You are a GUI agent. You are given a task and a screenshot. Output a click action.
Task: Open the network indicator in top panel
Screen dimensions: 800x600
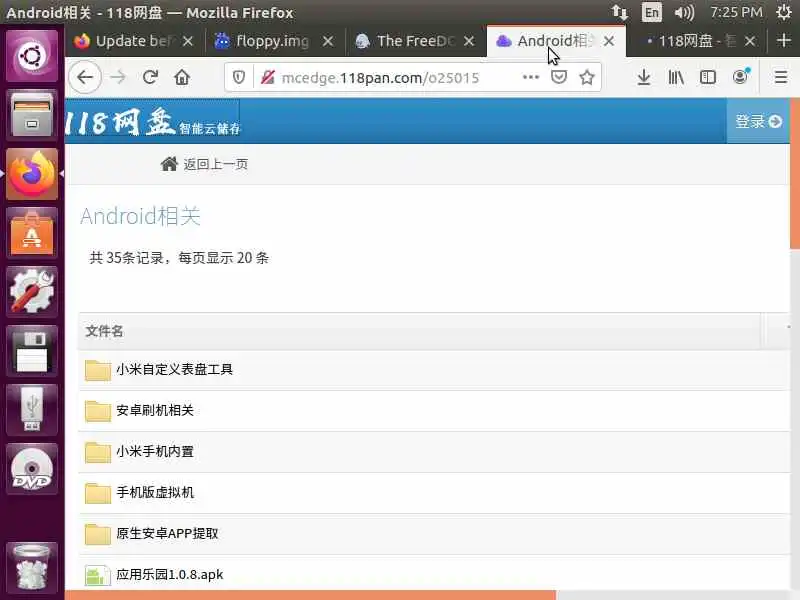click(x=620, y=12)
